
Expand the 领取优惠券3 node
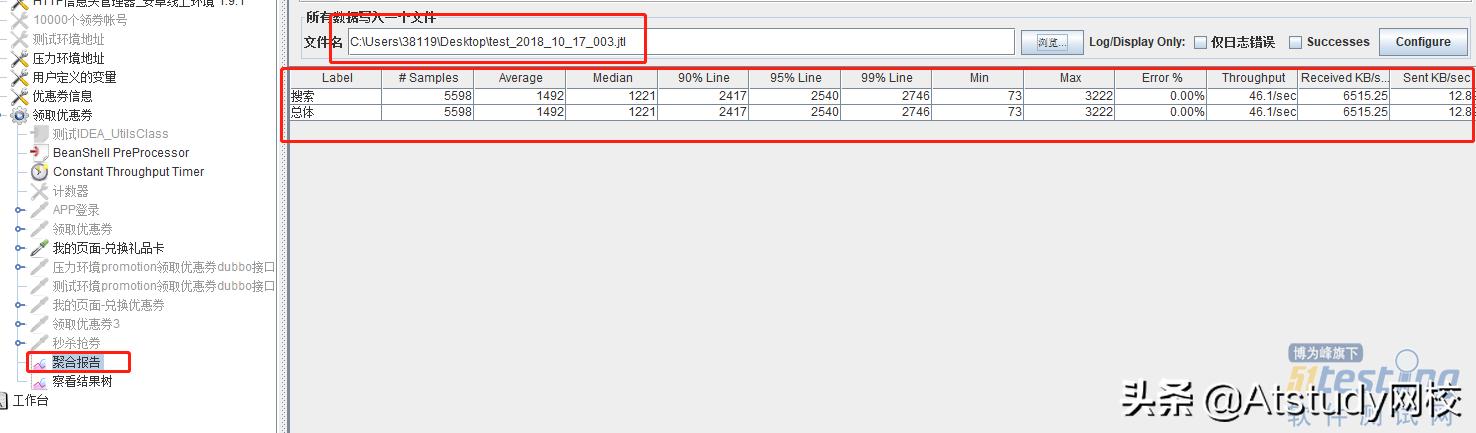(20, 324)
